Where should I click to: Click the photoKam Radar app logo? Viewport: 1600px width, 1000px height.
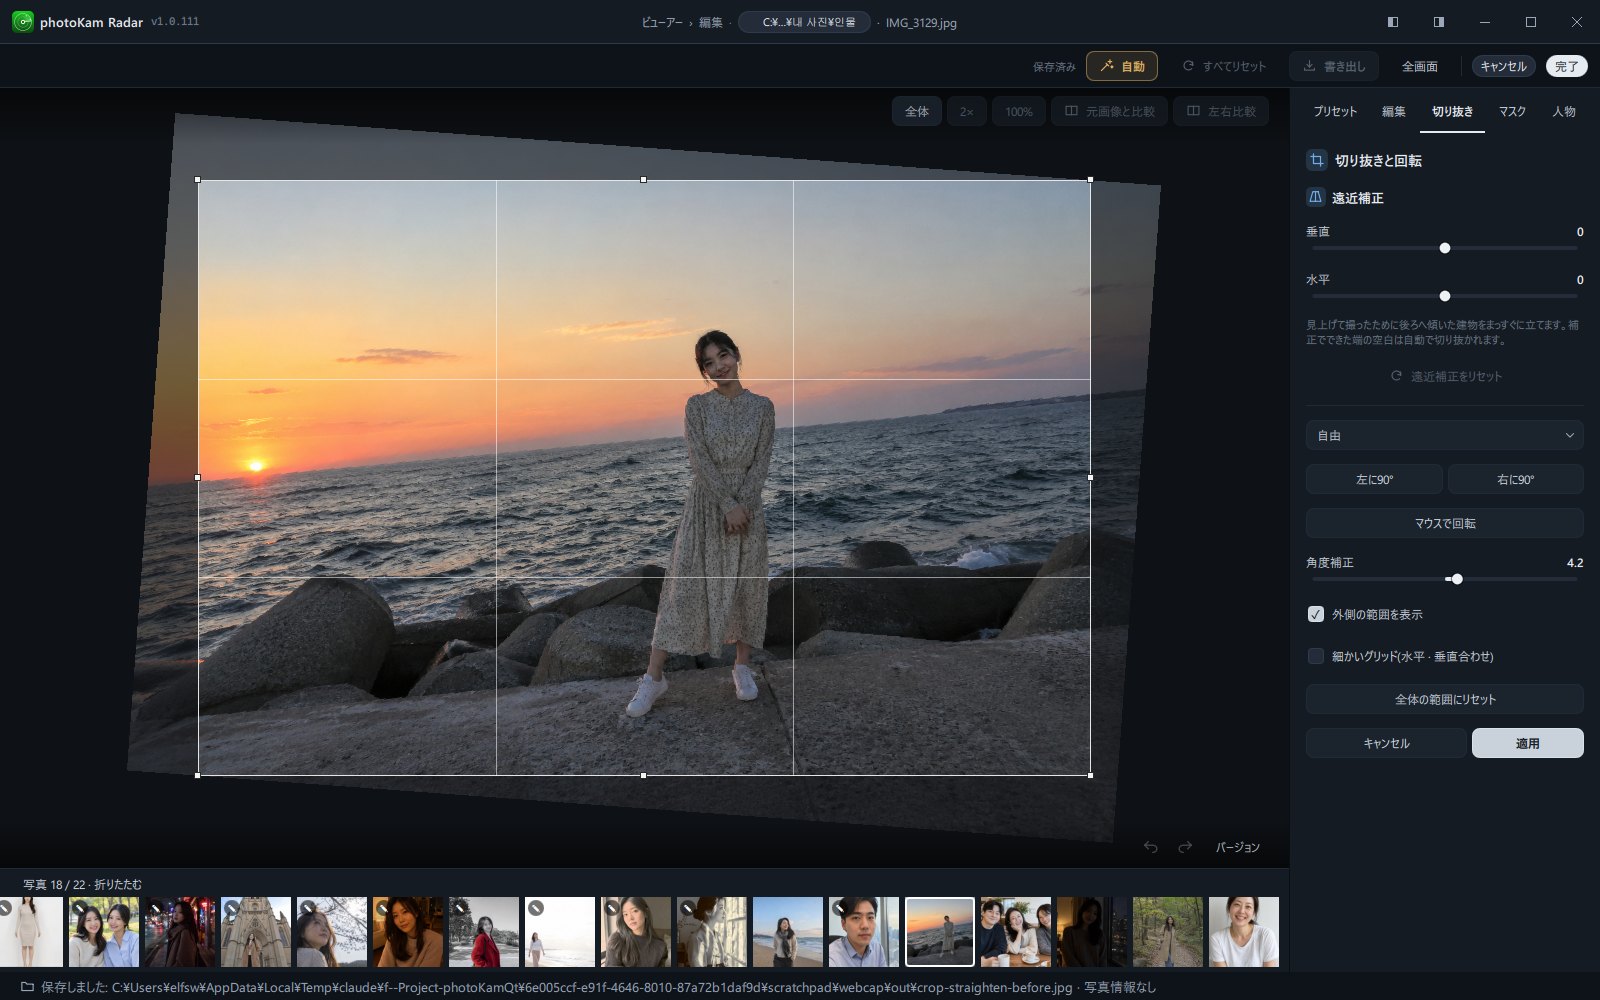pos(22,21)
